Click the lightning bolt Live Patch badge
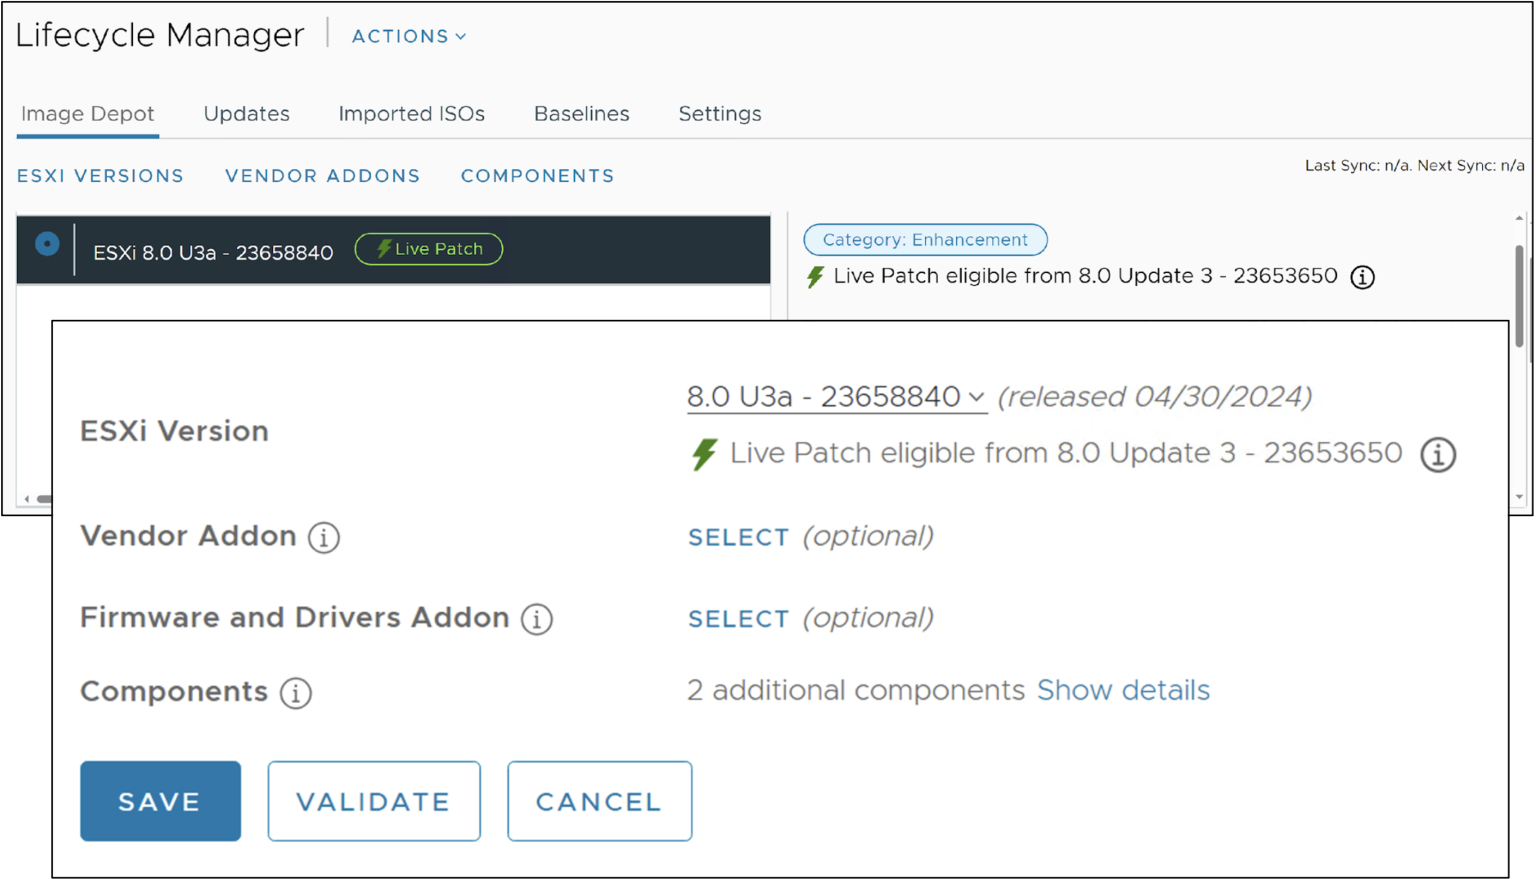Image resolution: width=1536 pixels, height=879 pixels. (x=428, y=248)
